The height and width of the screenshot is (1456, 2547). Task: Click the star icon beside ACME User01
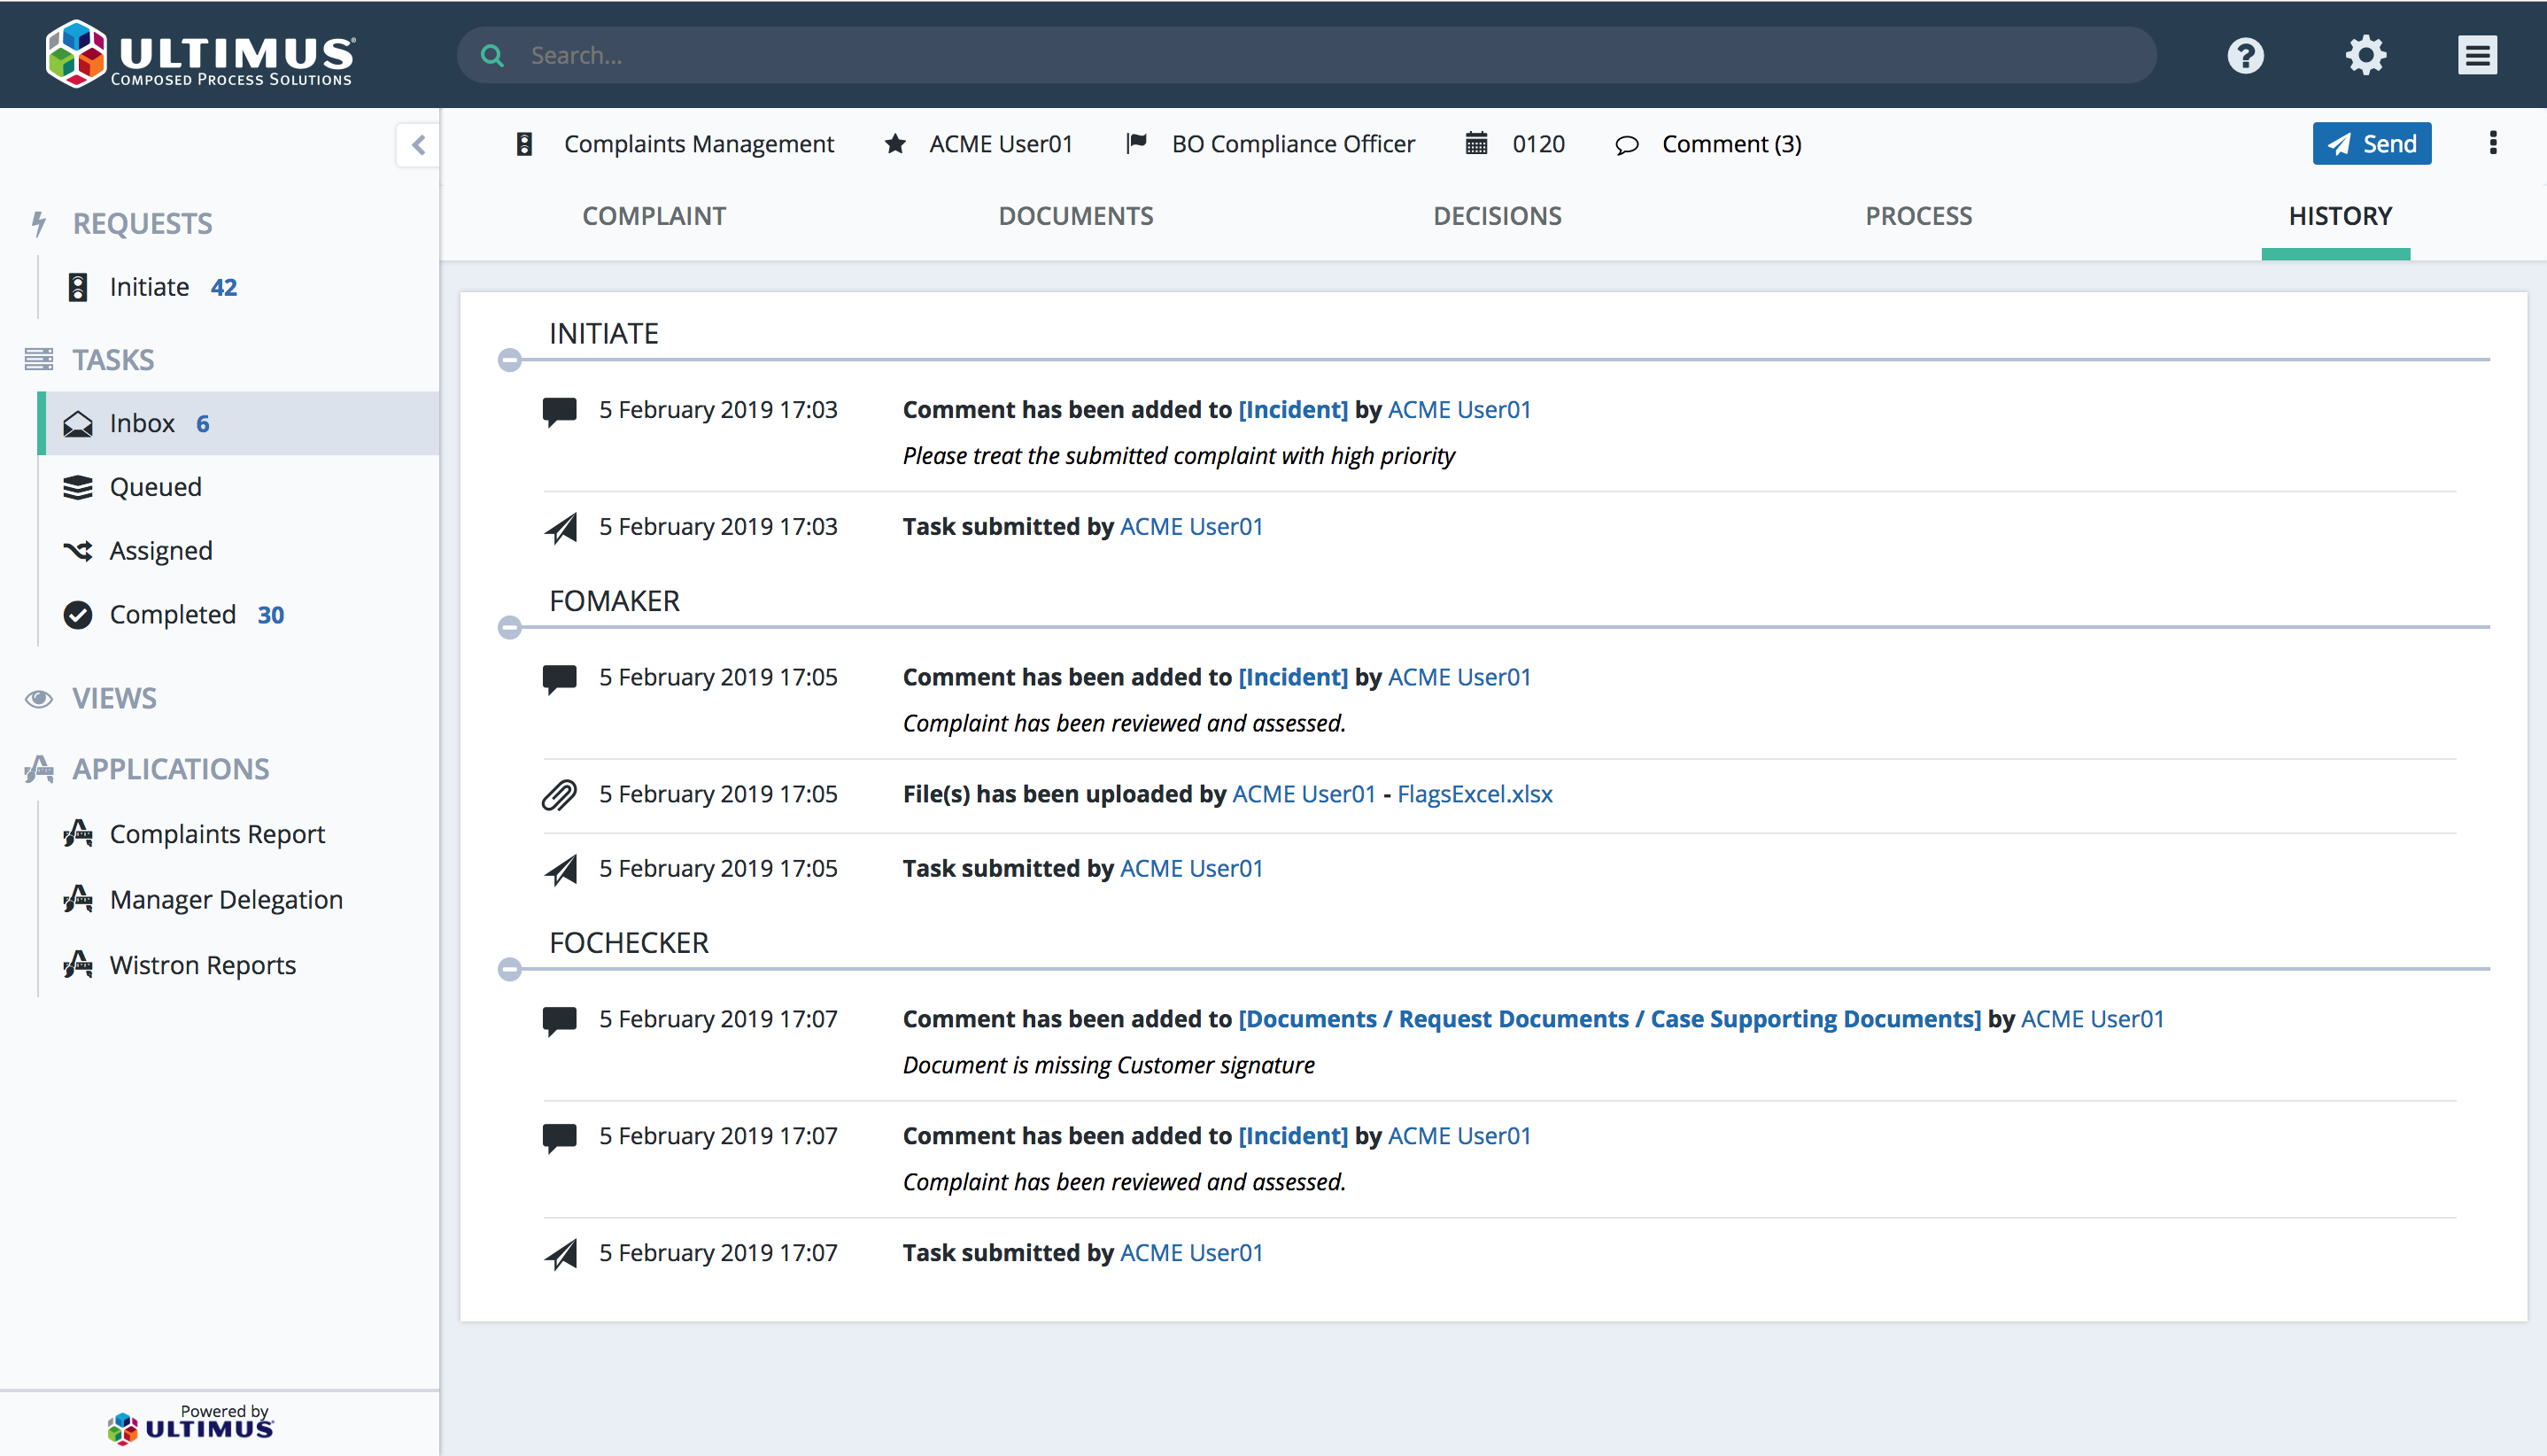point(895,144)
